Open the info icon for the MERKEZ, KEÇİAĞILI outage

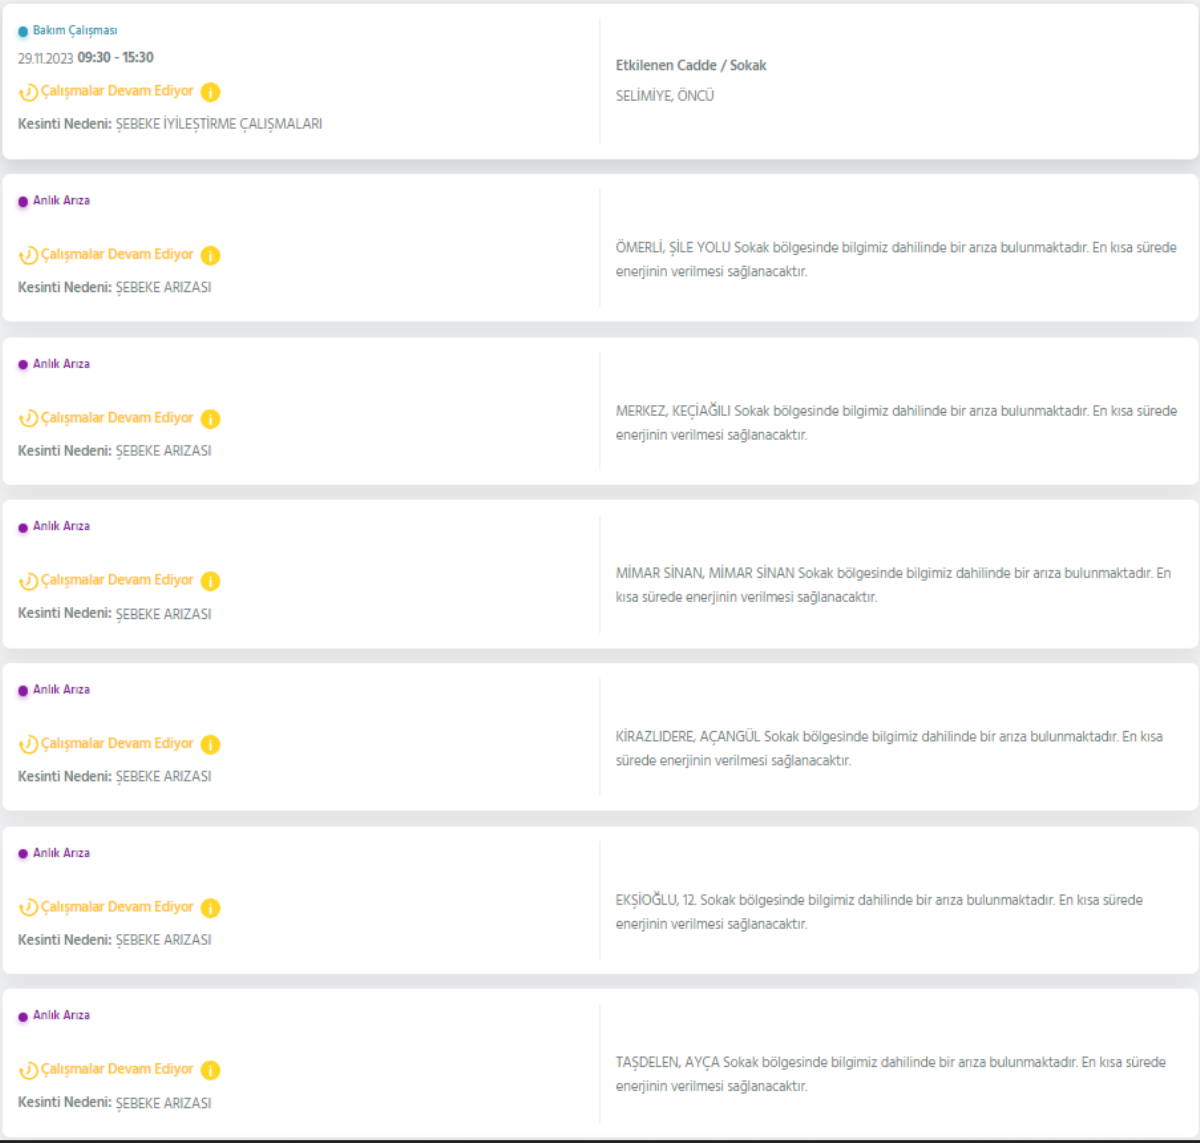pos(210,419)
